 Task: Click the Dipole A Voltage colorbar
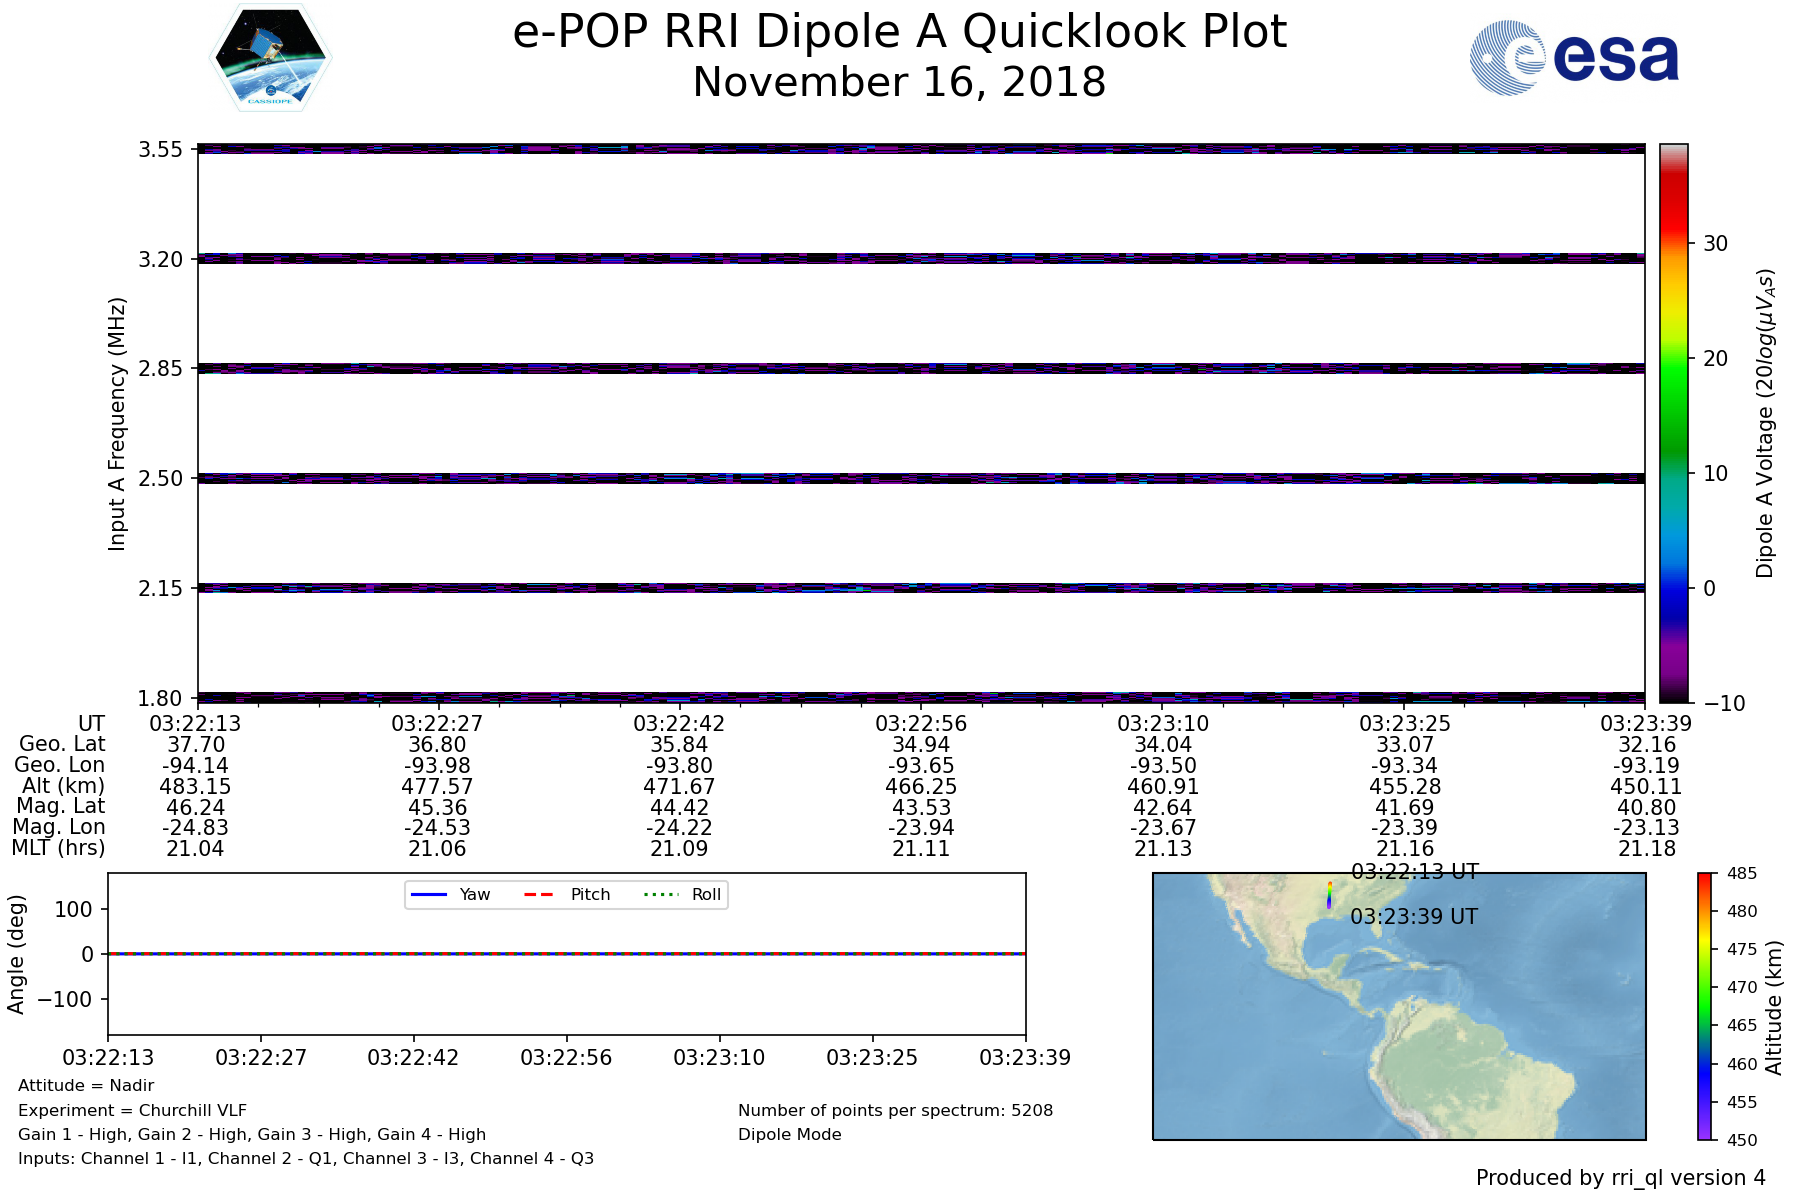point(1673,423)
